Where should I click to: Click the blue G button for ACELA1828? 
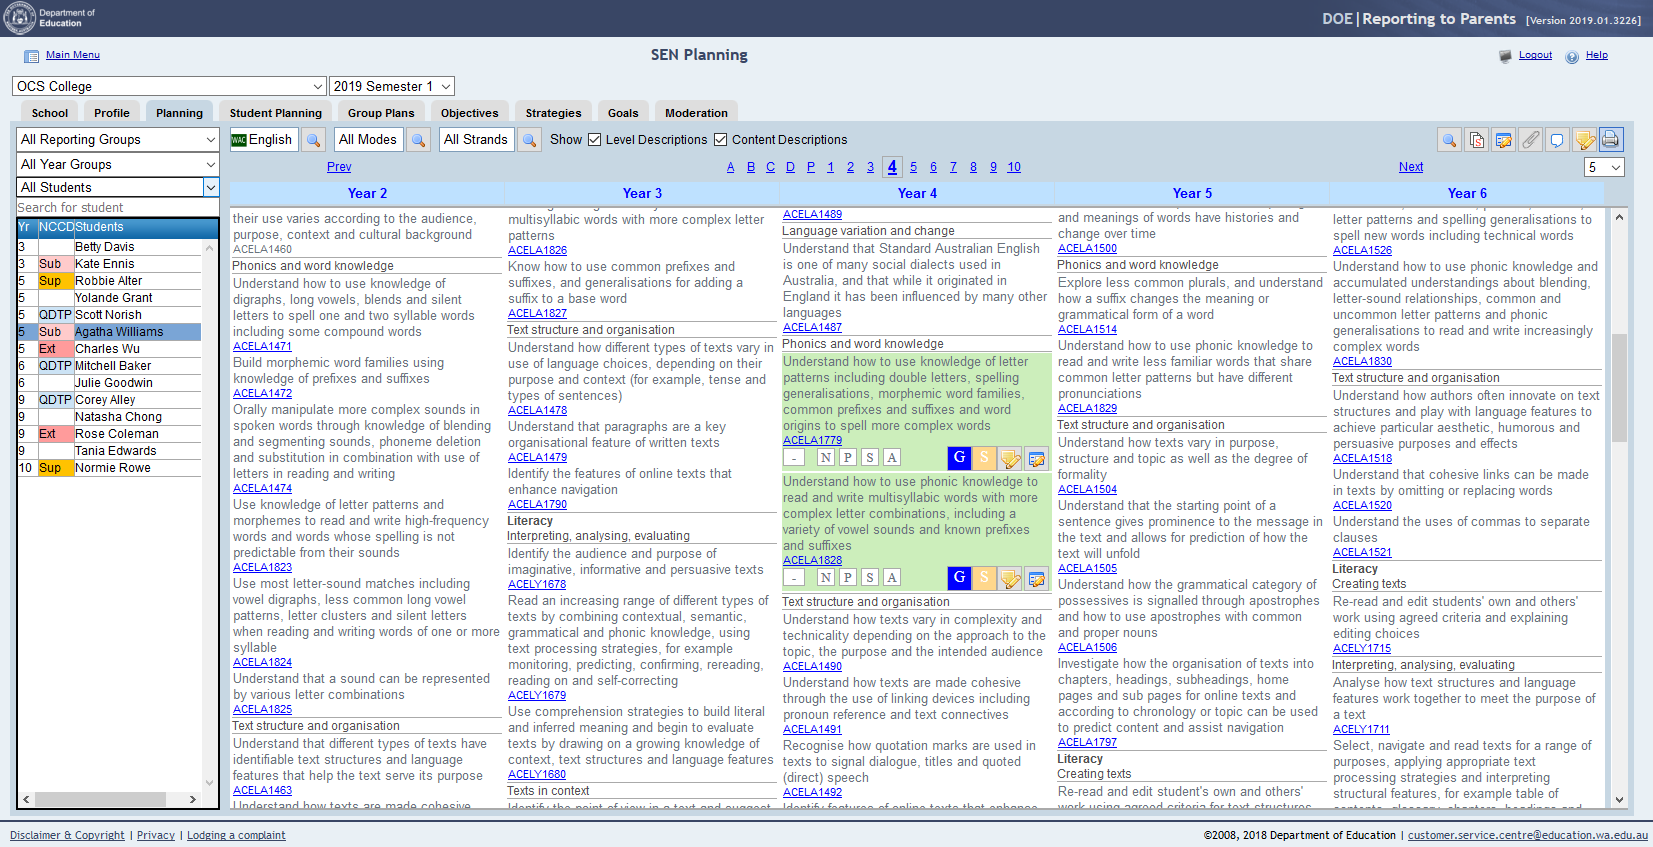959,578
